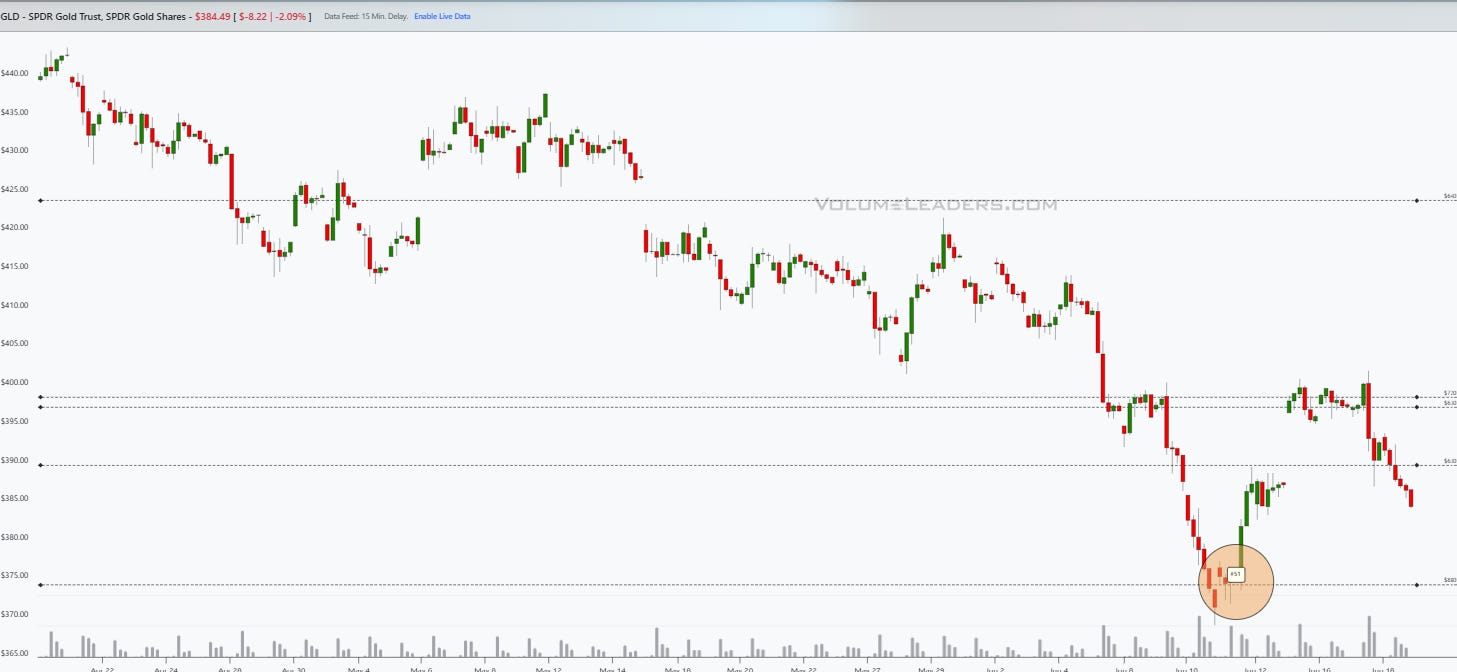Viewport: 1457px width, 672px height.
Task: Click the $390.00 price axis label
Action: 14,460
